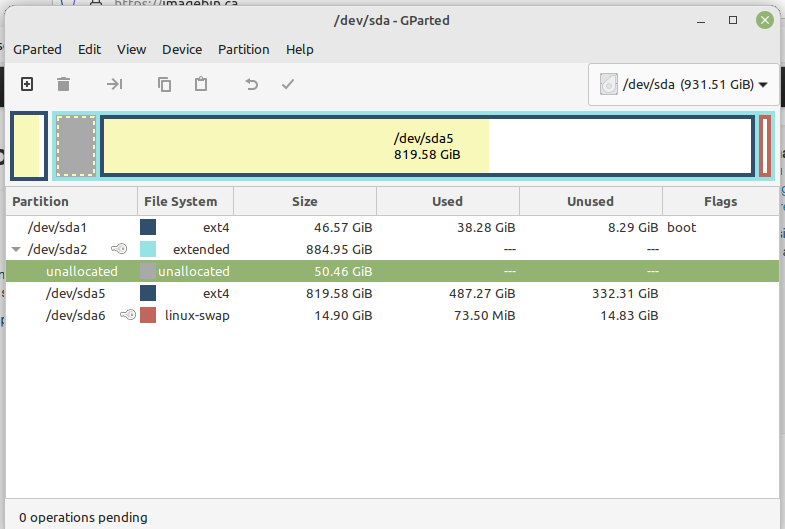Open the /dev/sda device dropdown

point(684,85)
